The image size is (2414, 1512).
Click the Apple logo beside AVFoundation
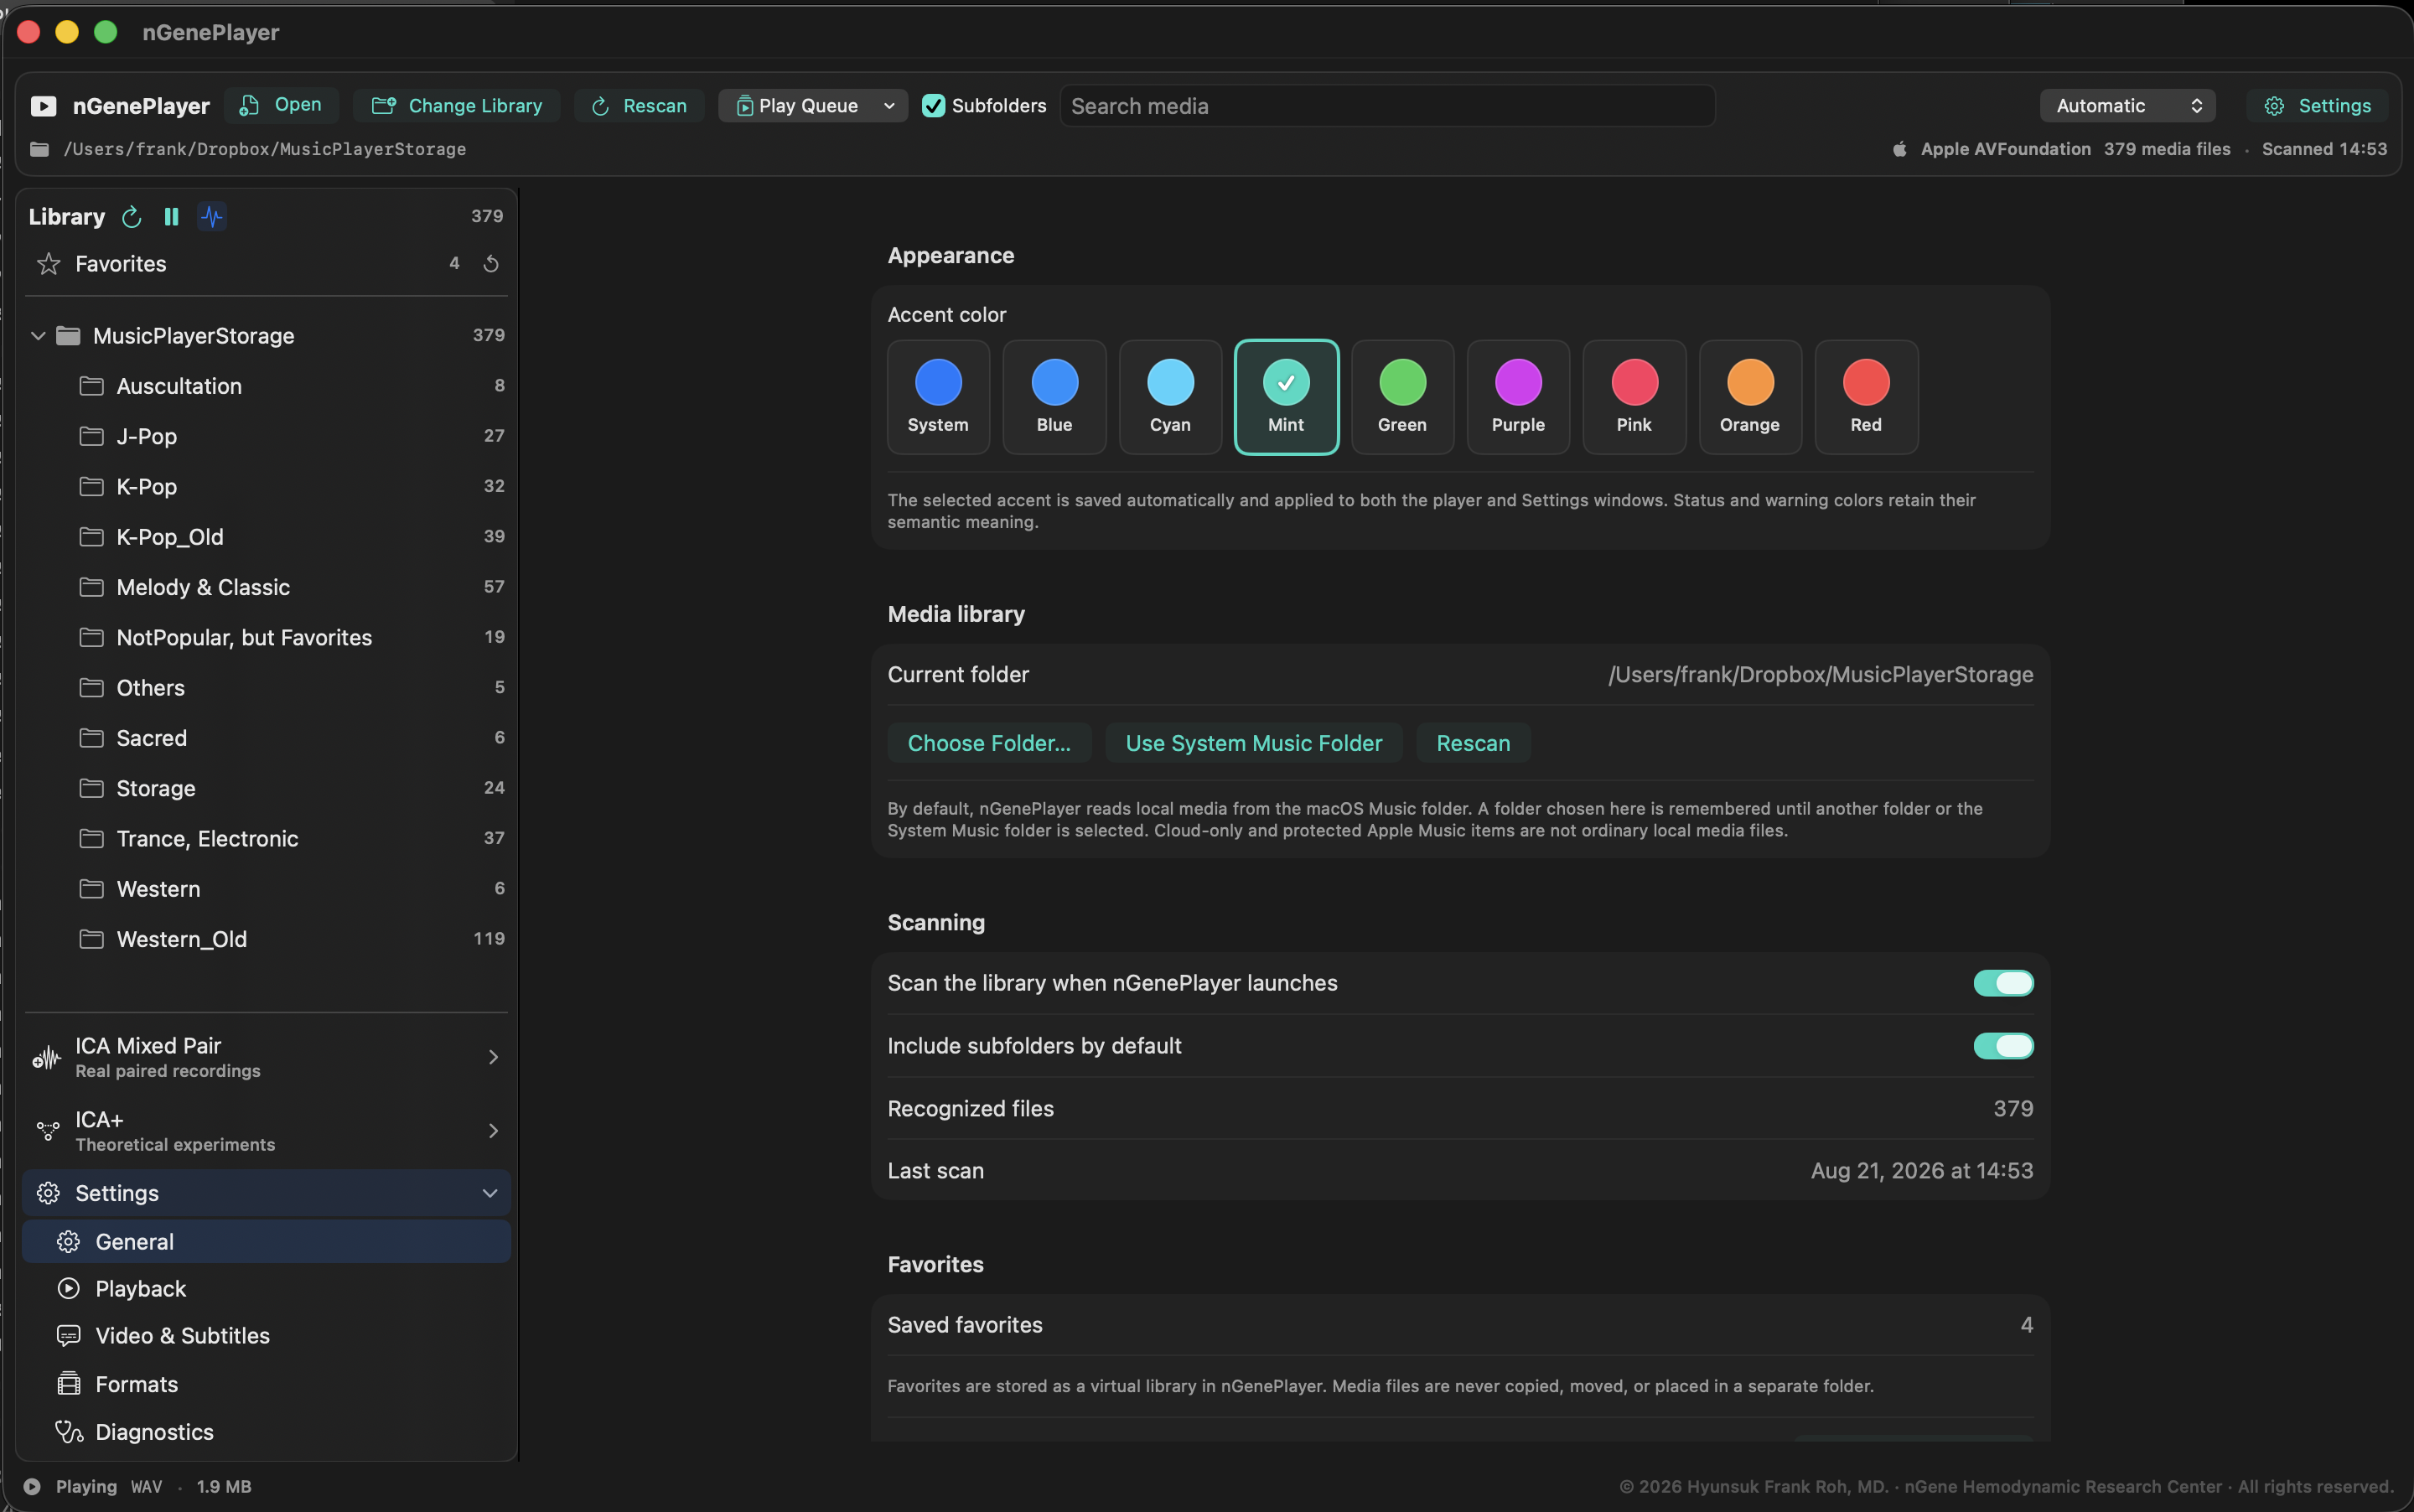[x=1899, y=149]
